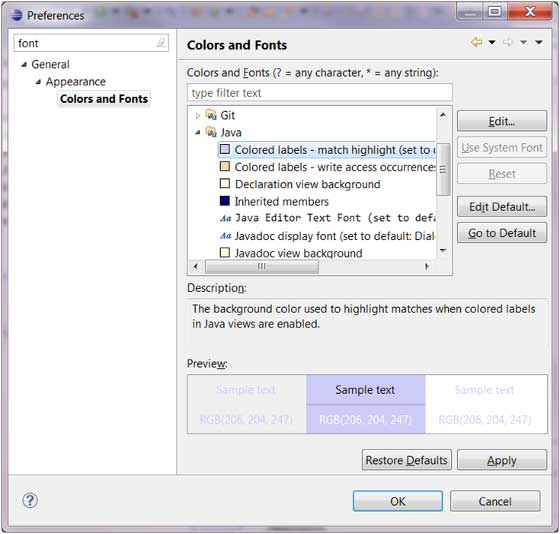
Task: Click the clear filter eraser icon
Action: pyautogui.click(x=161, y=43)
